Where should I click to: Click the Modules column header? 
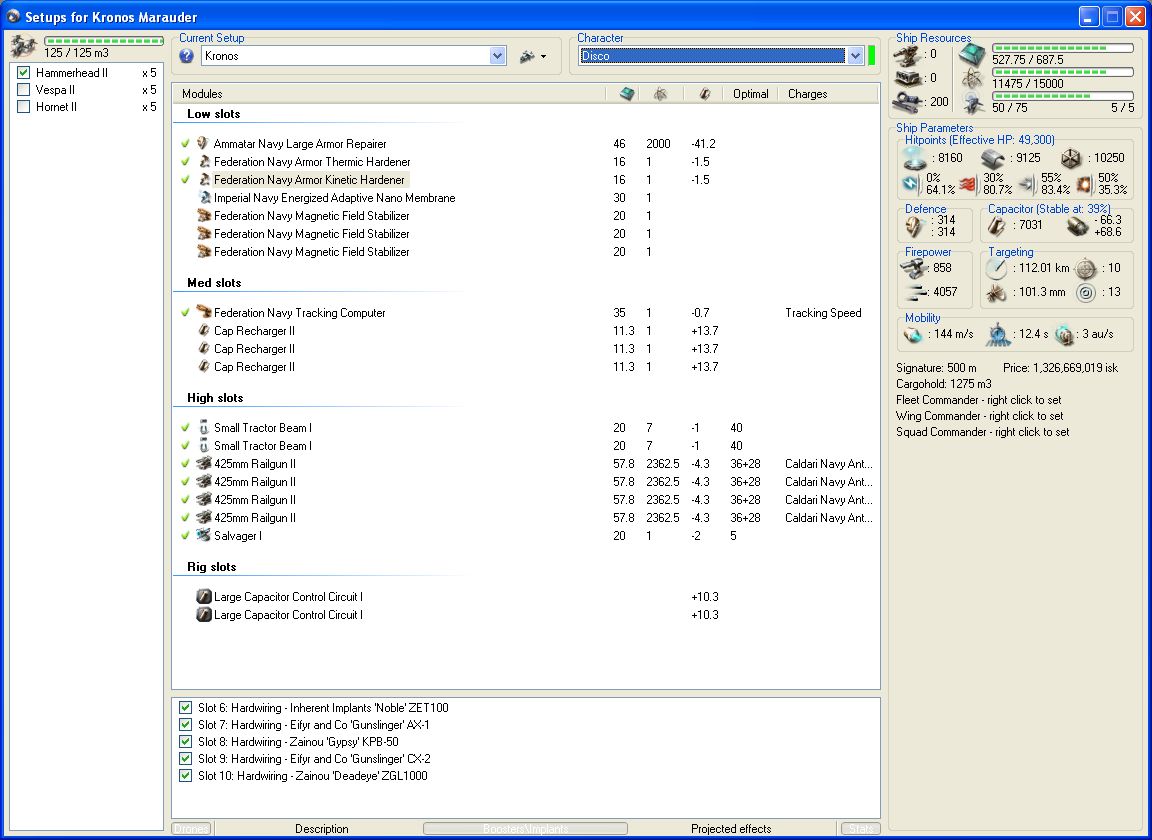pyautogui.click(x=389, y=93)
